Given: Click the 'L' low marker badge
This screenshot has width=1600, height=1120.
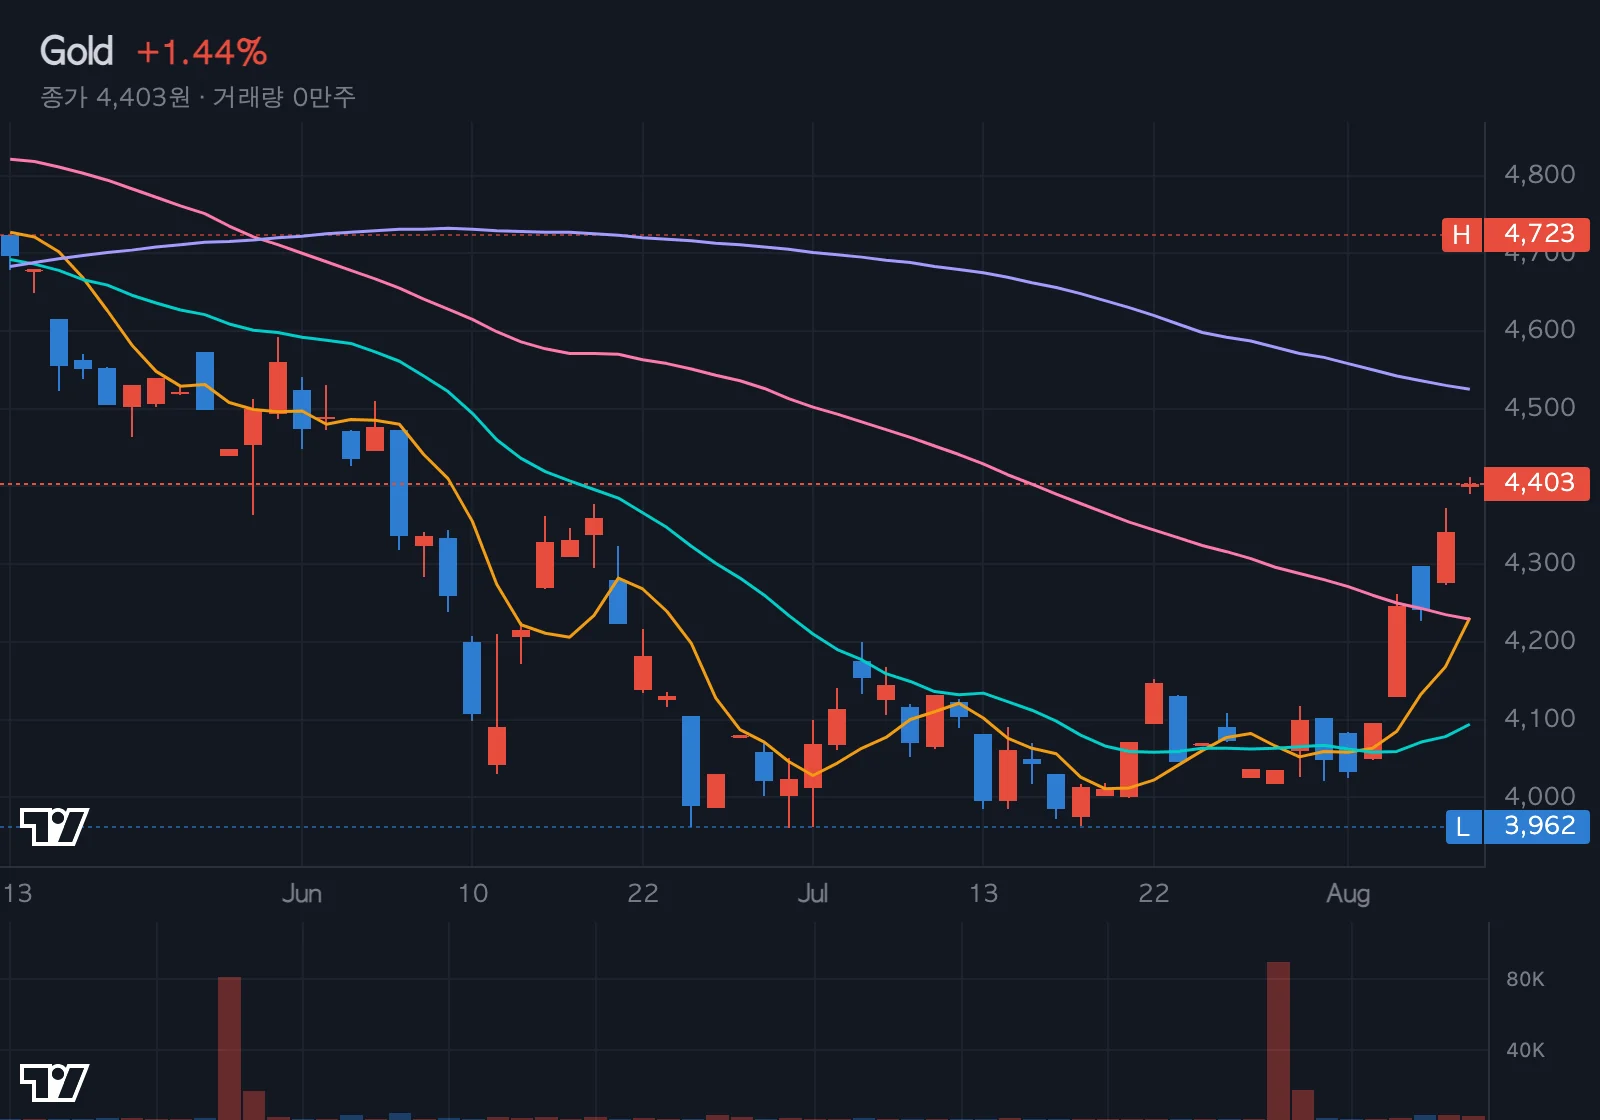Looking at the screenshot, I should (1463, 827).
